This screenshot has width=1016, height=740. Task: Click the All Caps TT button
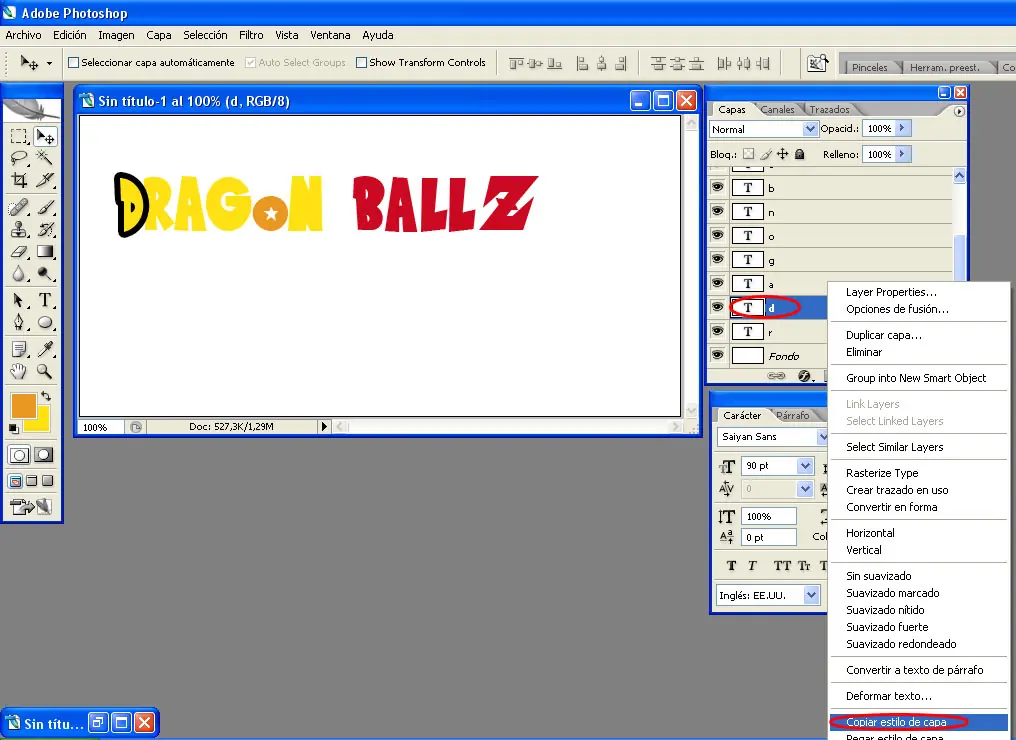pyautogui.click(x=782, y=566)
